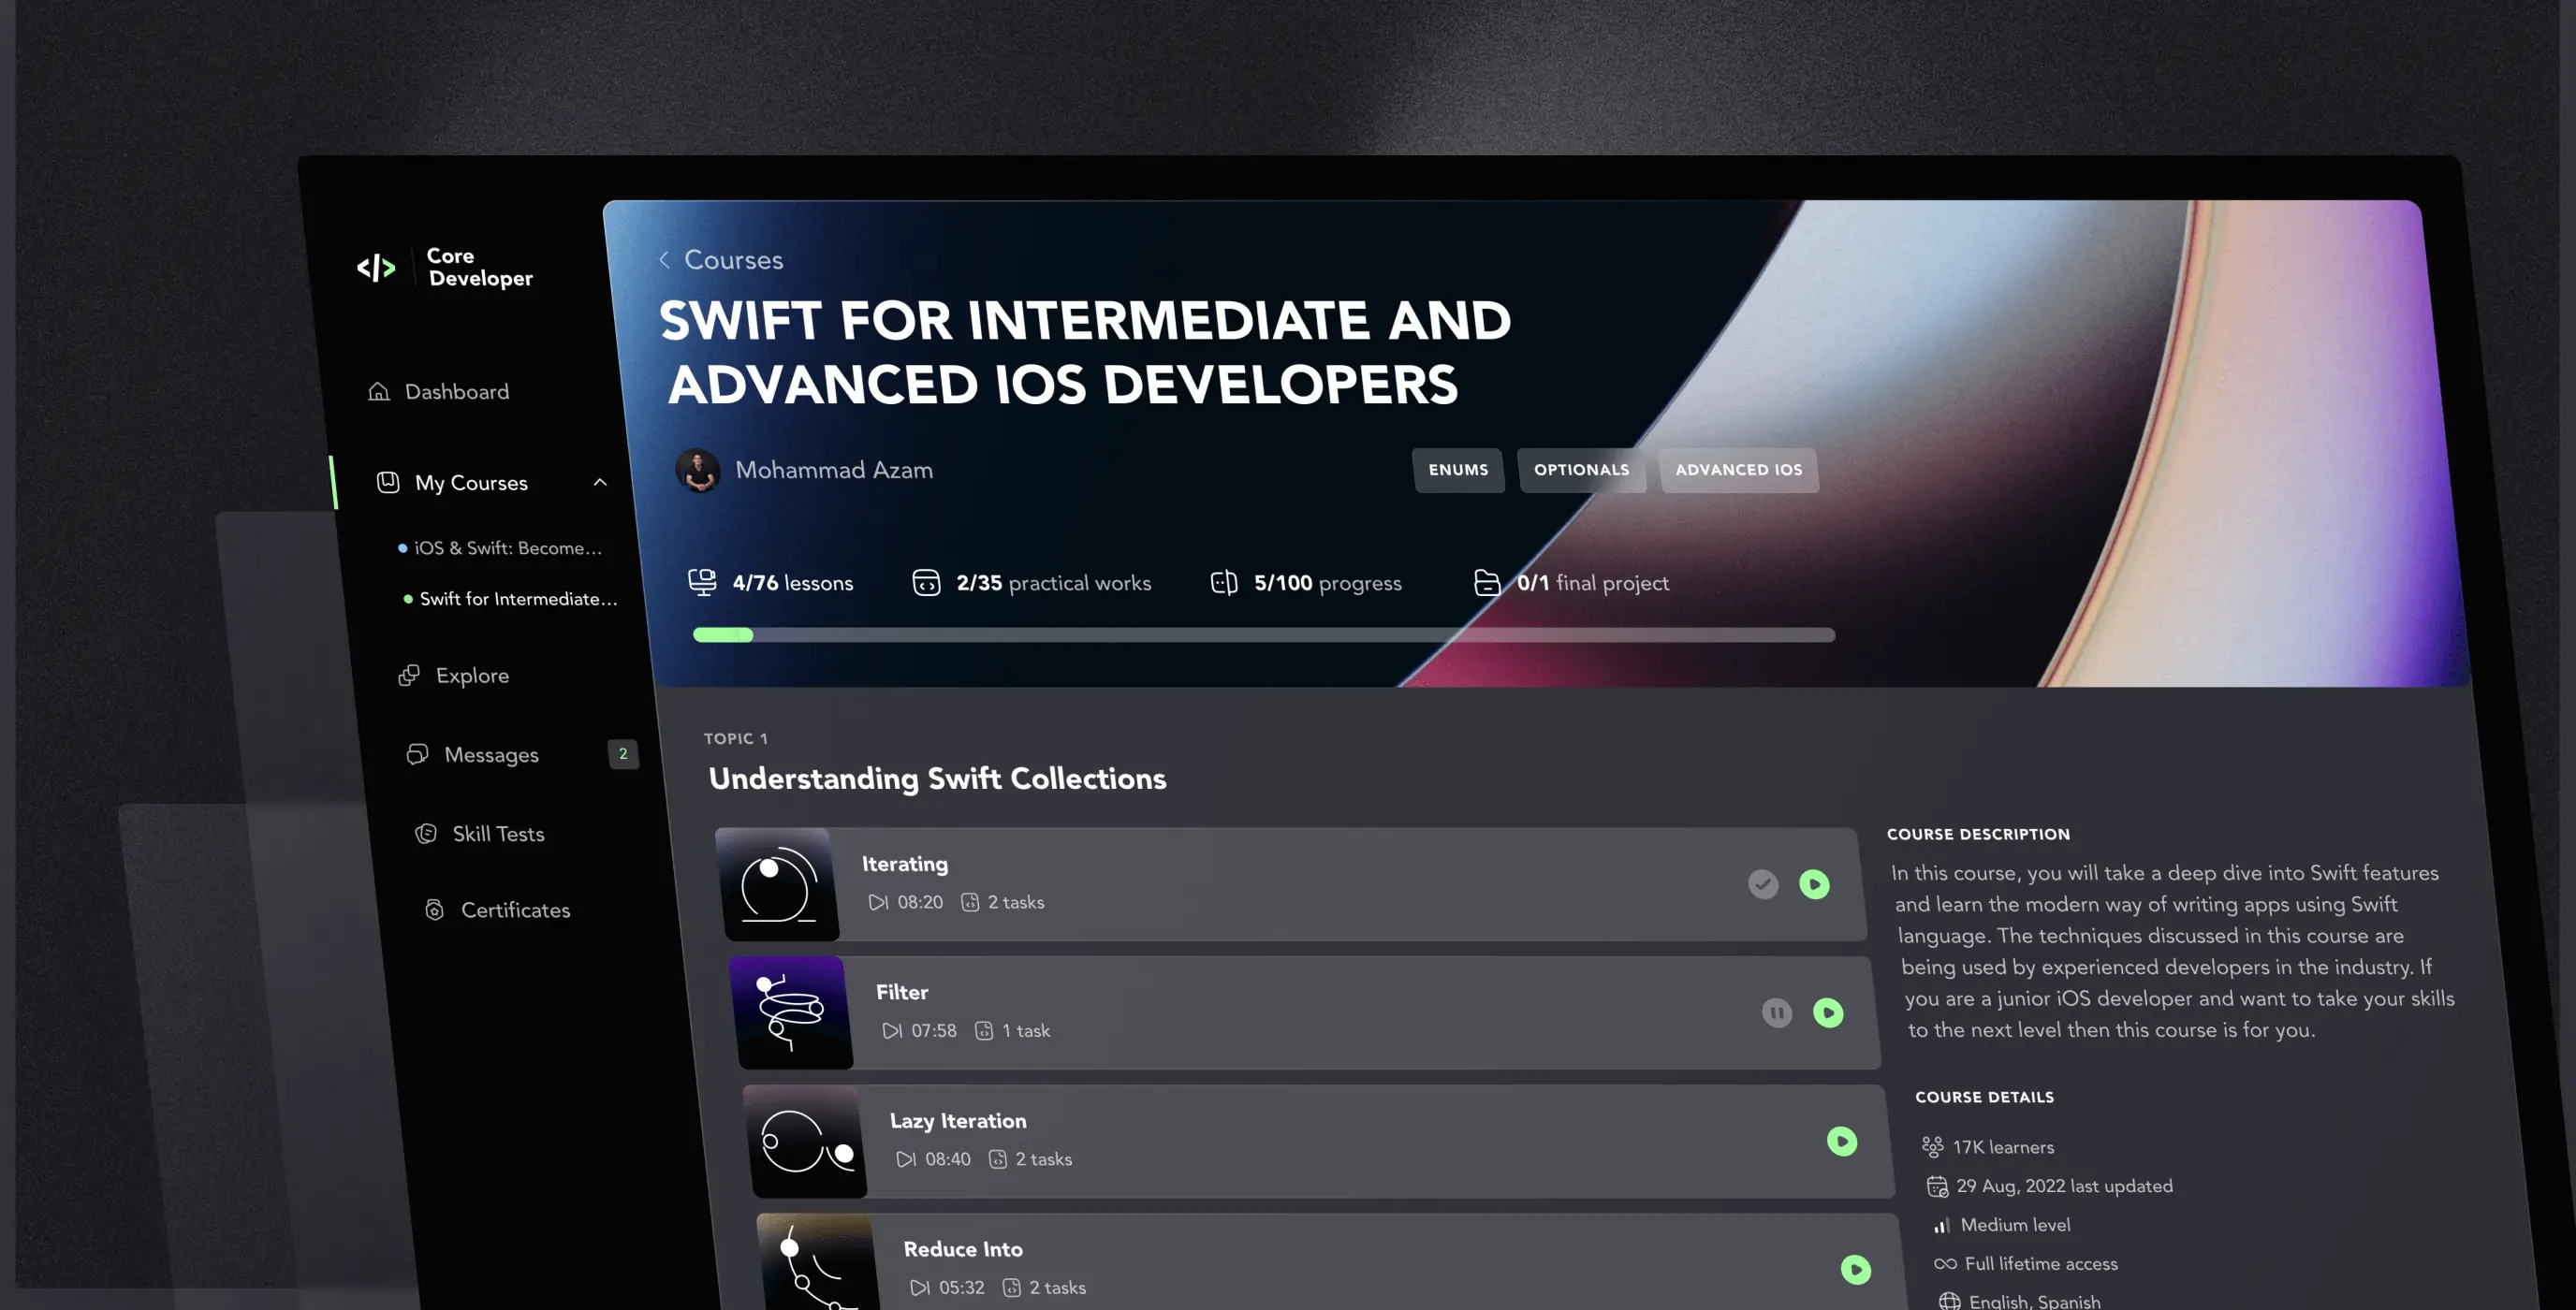The width and height of the screenshot is (2576, 1310).
Task: Click the final project folder icon
Action: (x=1486, y=582)
